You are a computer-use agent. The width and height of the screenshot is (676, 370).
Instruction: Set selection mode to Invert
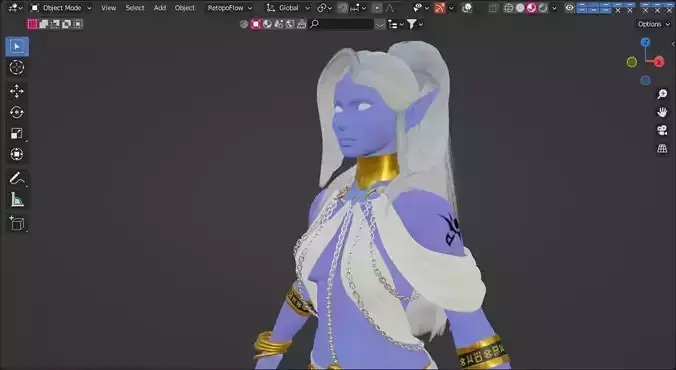66,24
